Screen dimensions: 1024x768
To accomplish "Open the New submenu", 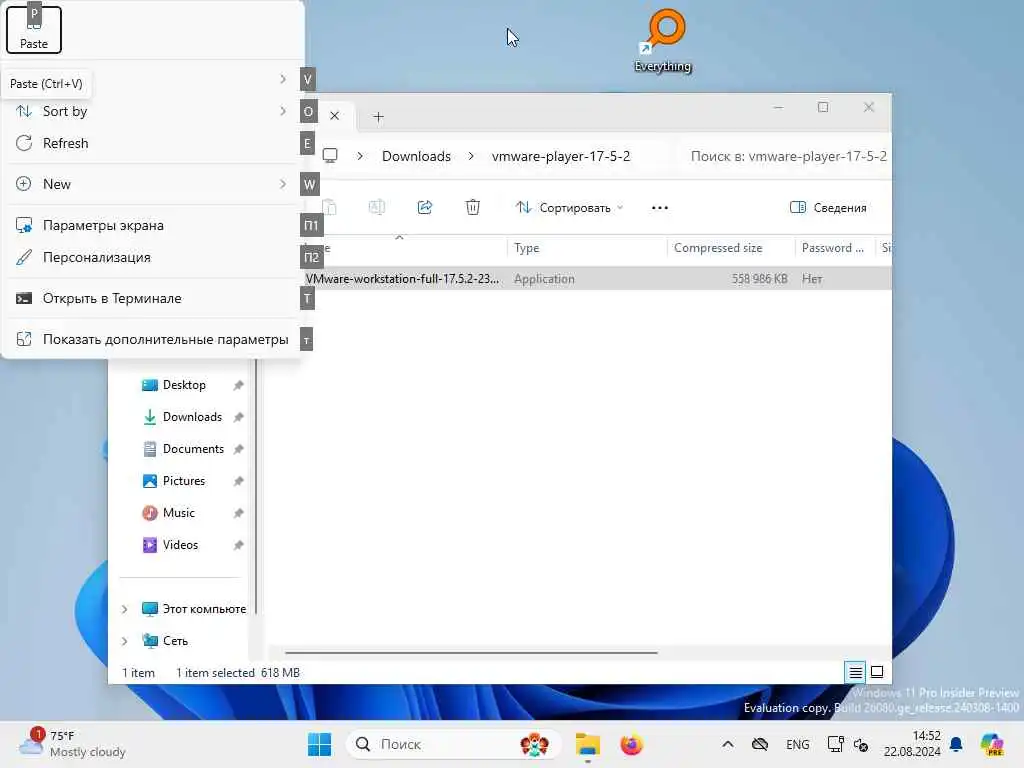I will click(x=152, y=184).
